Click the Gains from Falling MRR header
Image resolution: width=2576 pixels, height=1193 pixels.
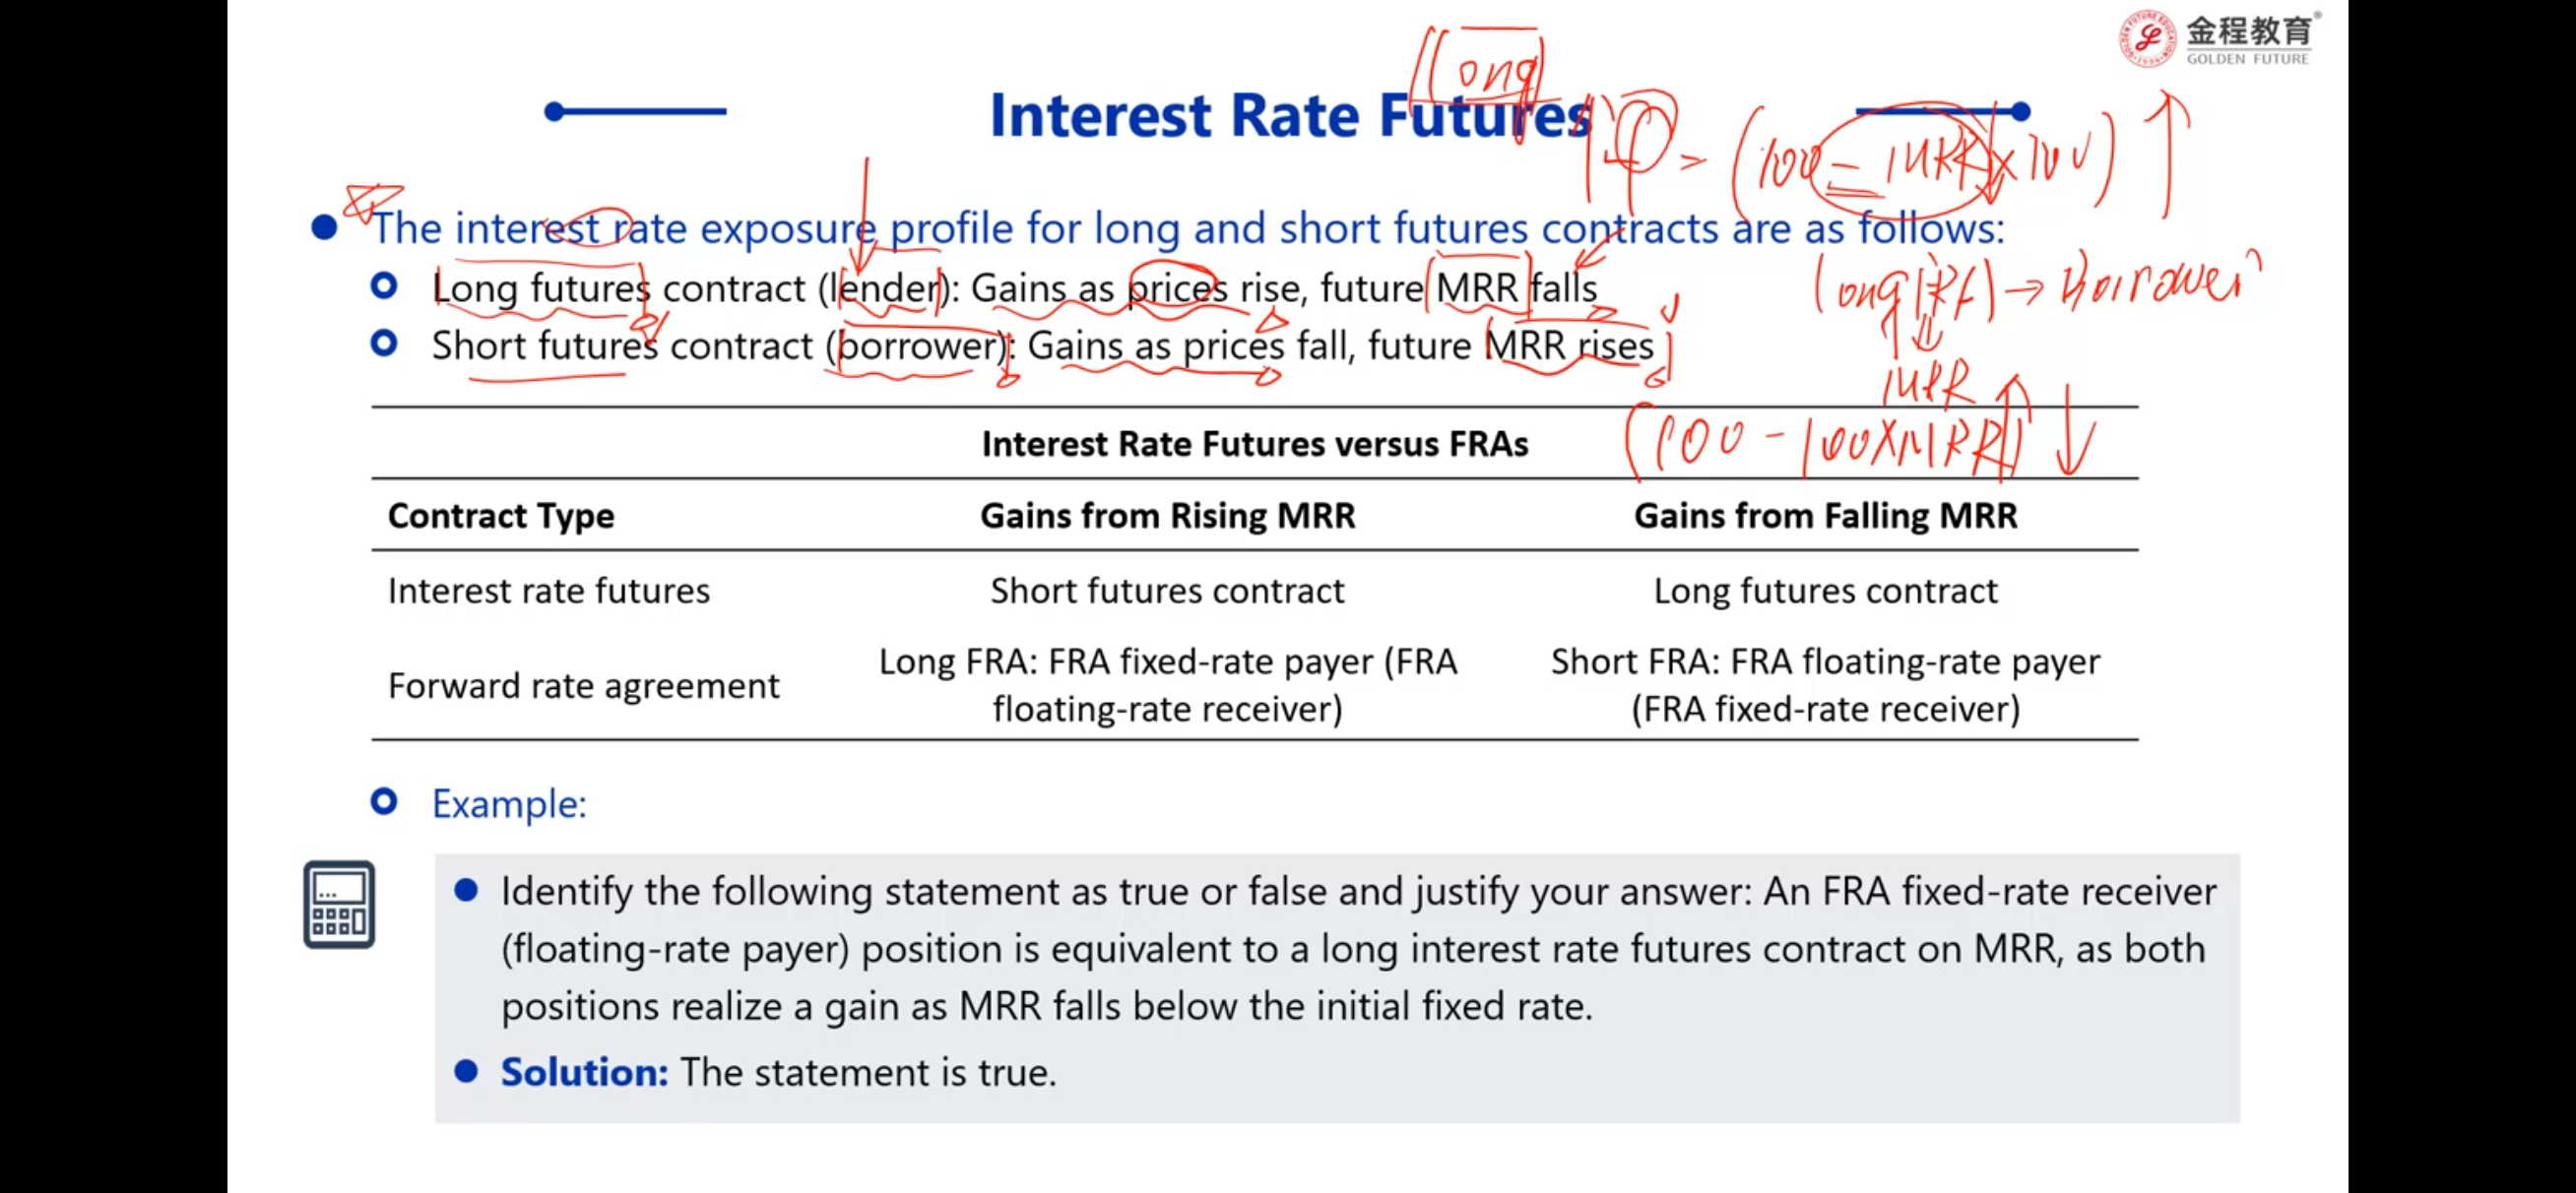coord(1825,516)
